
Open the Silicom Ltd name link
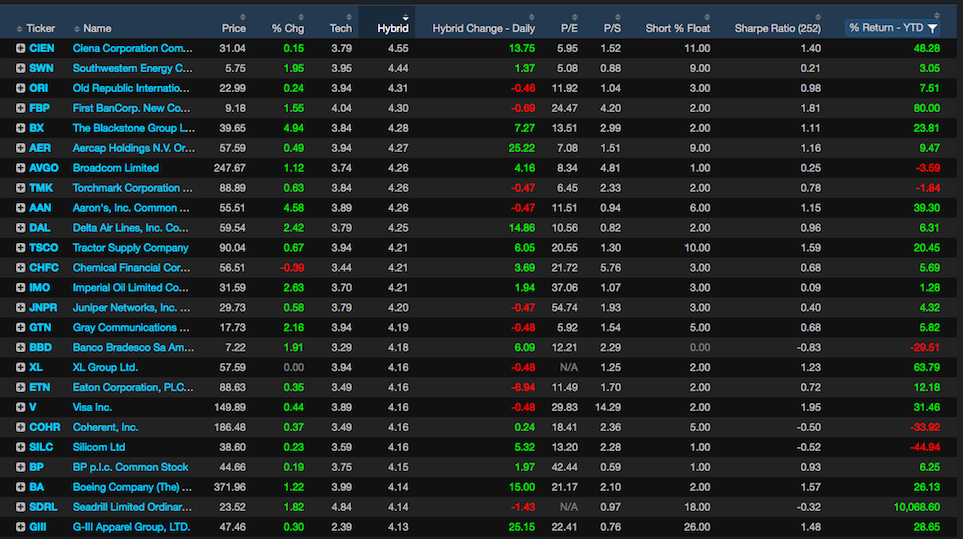coord(99,448)
